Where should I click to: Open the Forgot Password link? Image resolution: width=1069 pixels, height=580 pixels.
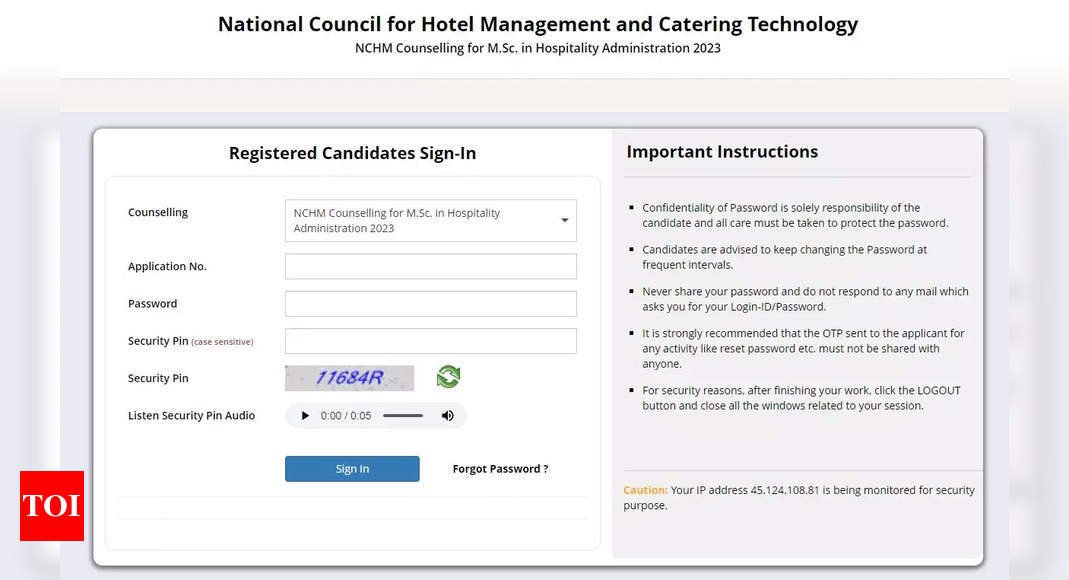tap(500, 469)
